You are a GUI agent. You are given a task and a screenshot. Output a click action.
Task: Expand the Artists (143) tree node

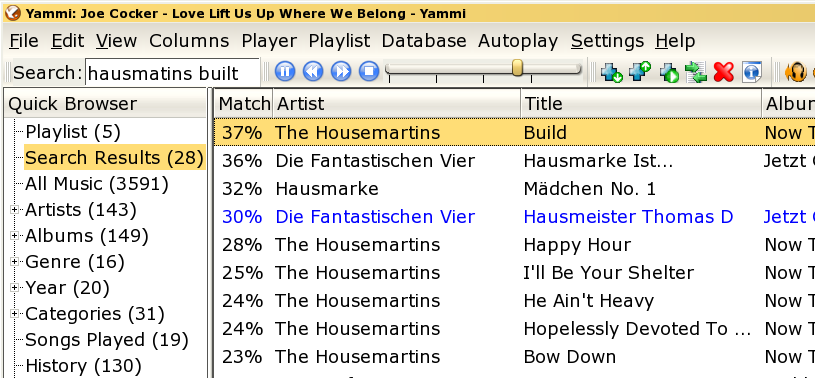click(15, 210)
